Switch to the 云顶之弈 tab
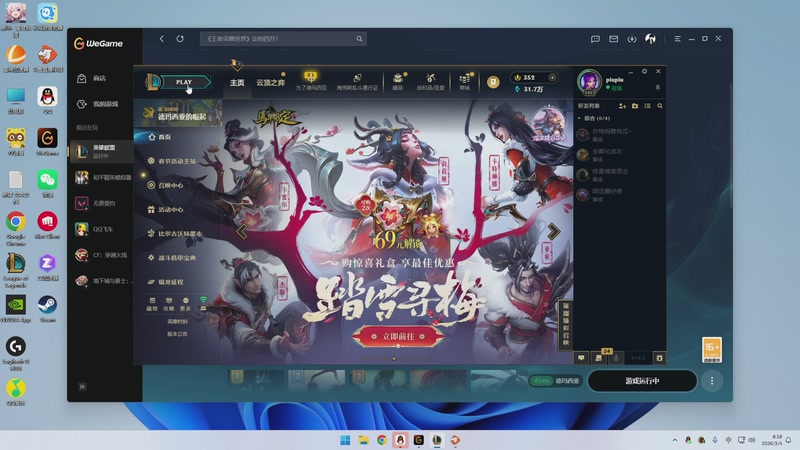This screenshot has height=450, width=800. pyautogui.click(x=270, y=83)
